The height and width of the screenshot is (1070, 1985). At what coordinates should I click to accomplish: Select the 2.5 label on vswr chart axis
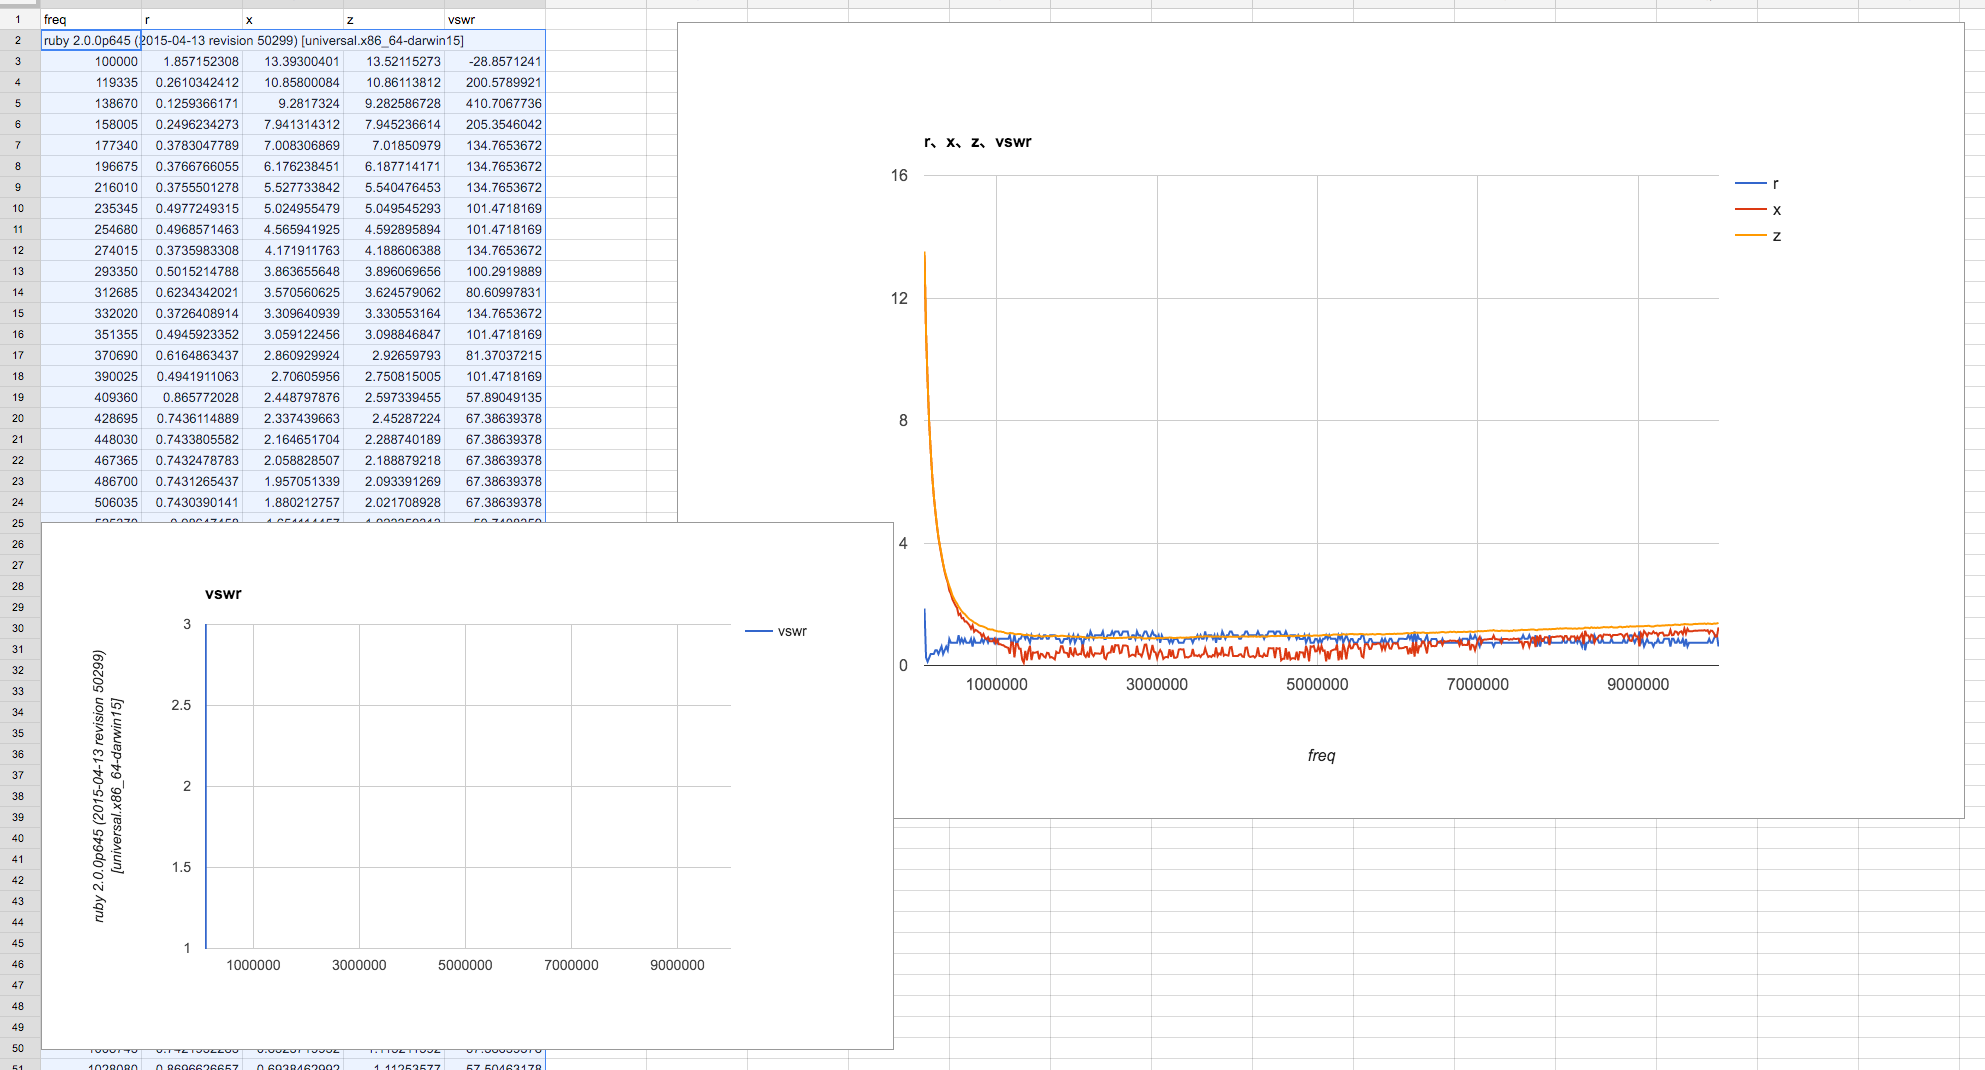(181, 705)
